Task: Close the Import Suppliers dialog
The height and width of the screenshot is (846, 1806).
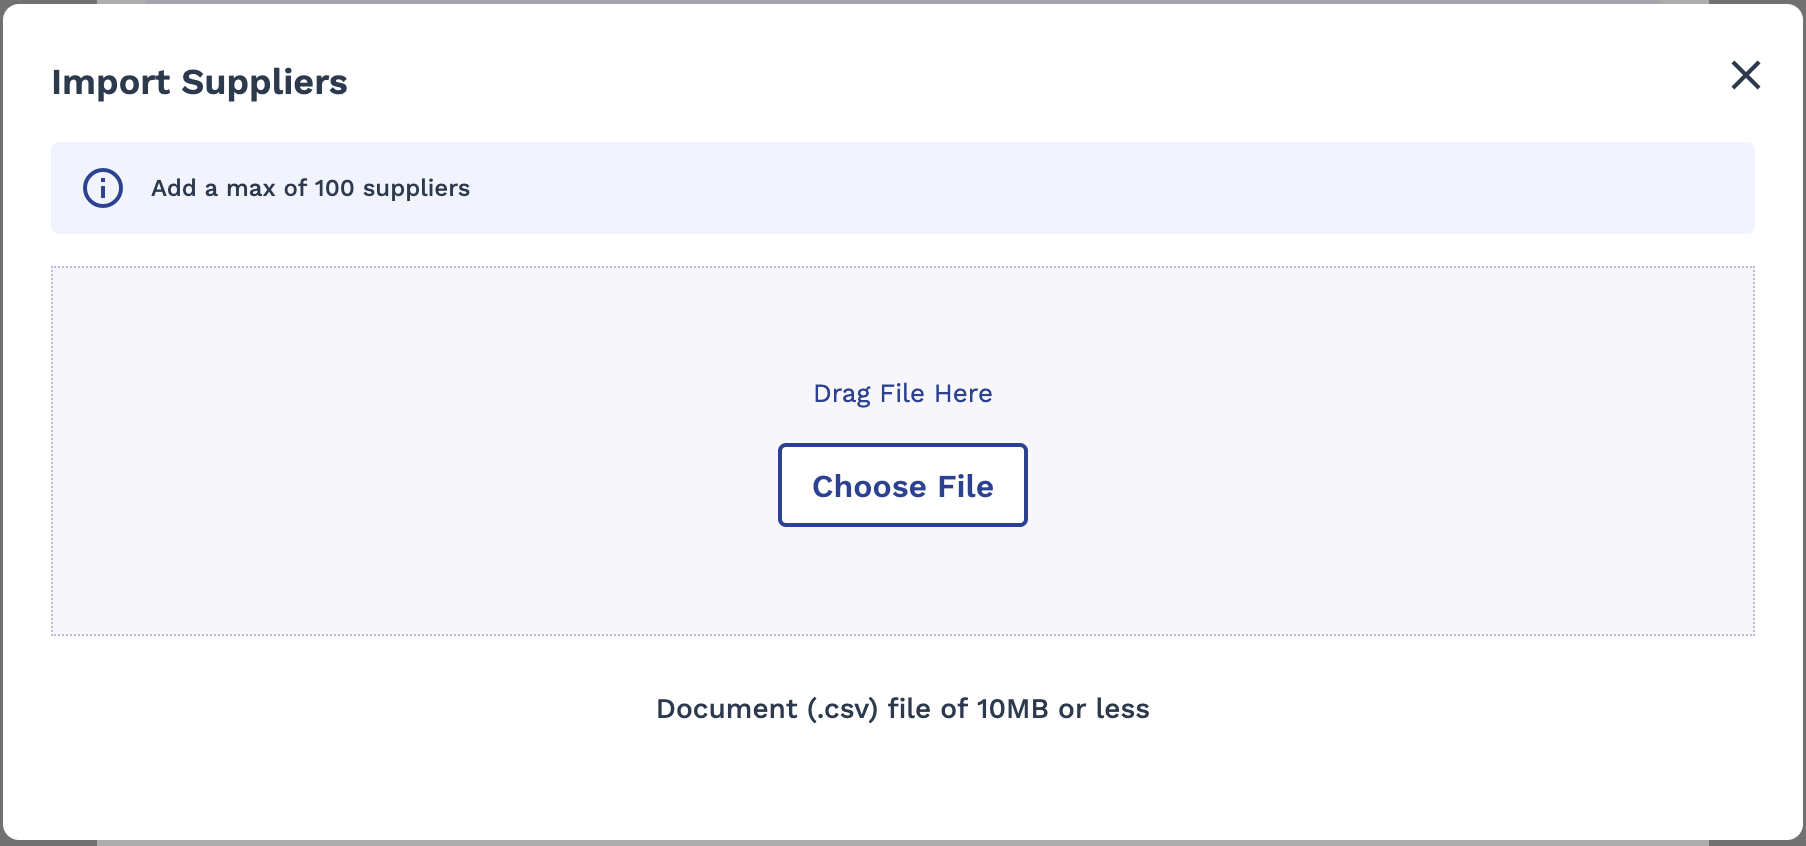Action: click(x=1745, y=75)
